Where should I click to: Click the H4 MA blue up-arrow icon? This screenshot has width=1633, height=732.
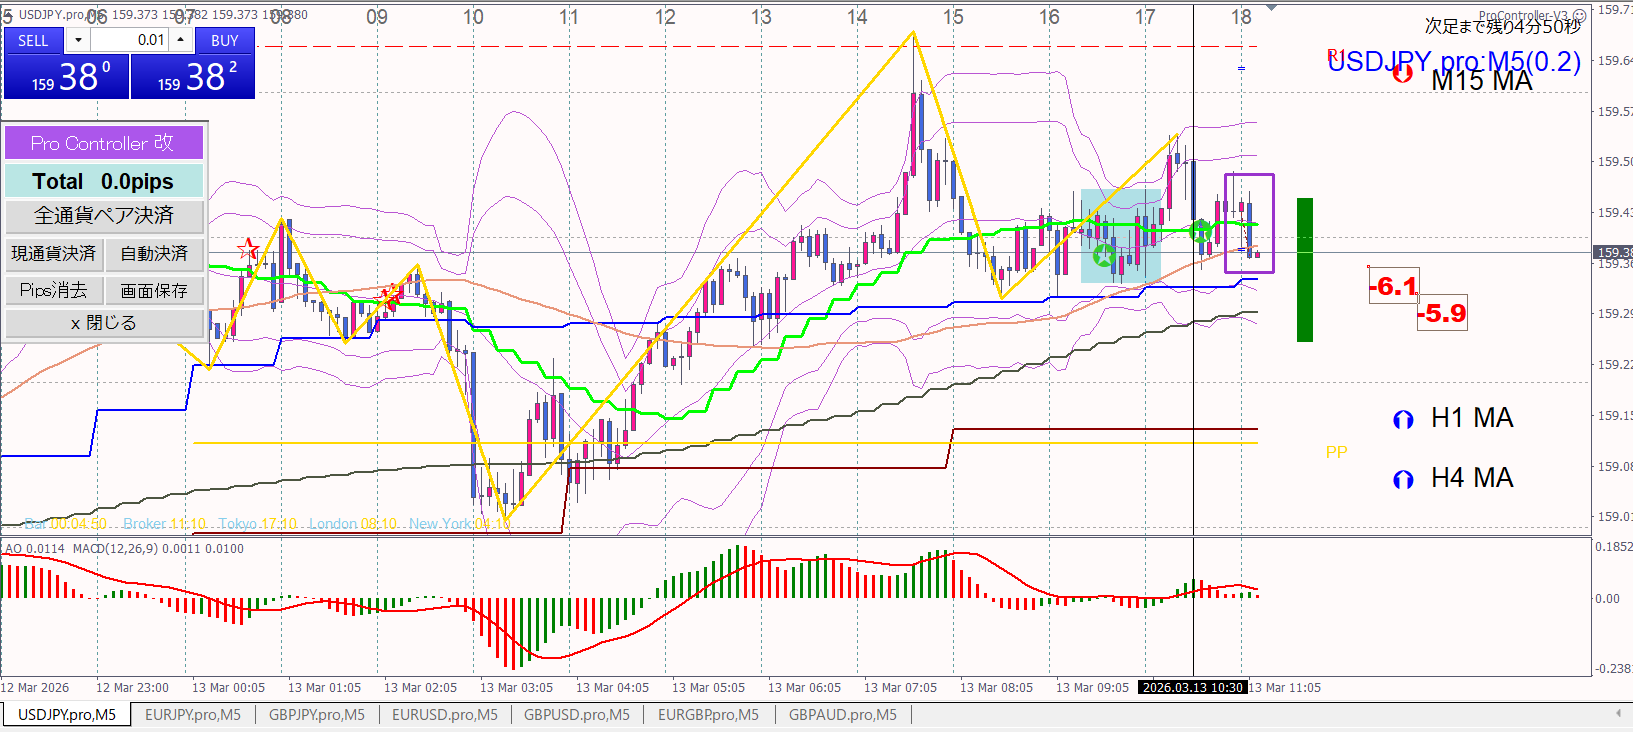pyautogui.click(x=1403, y=479)
